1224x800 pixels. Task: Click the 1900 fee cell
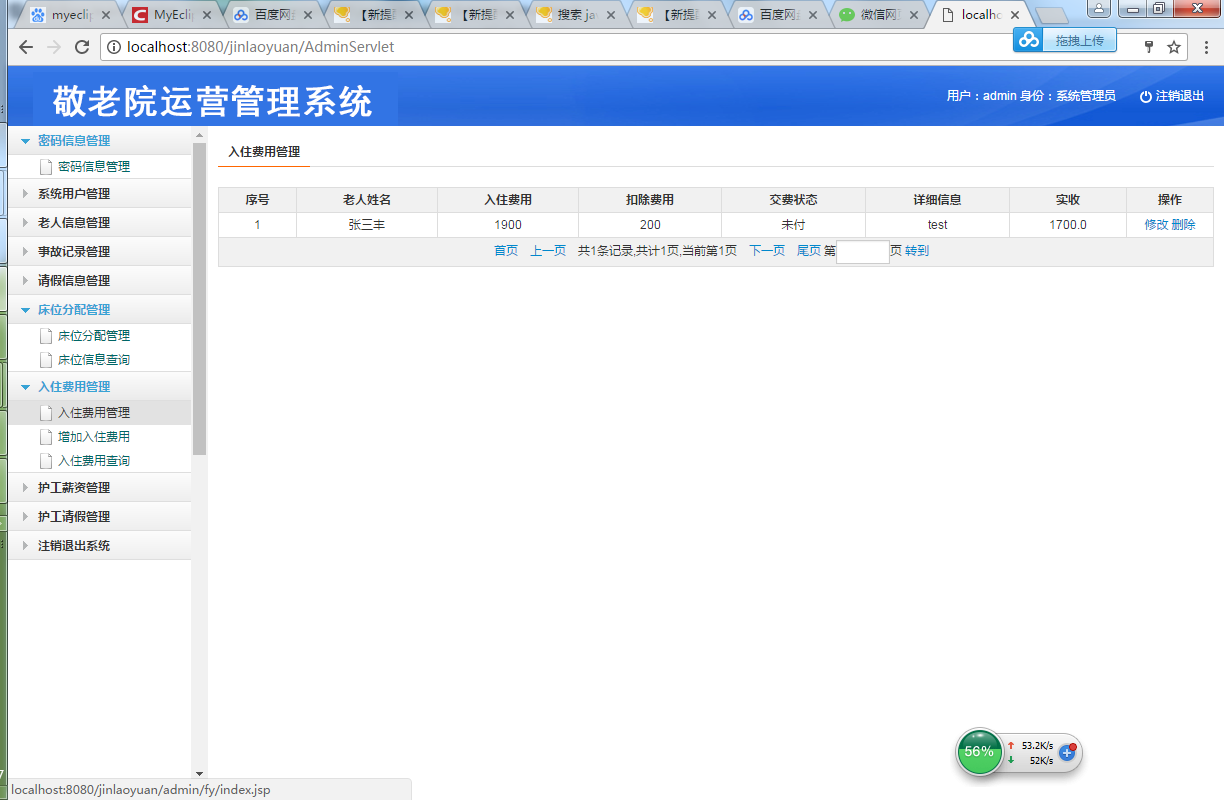(x=508, y=225)
